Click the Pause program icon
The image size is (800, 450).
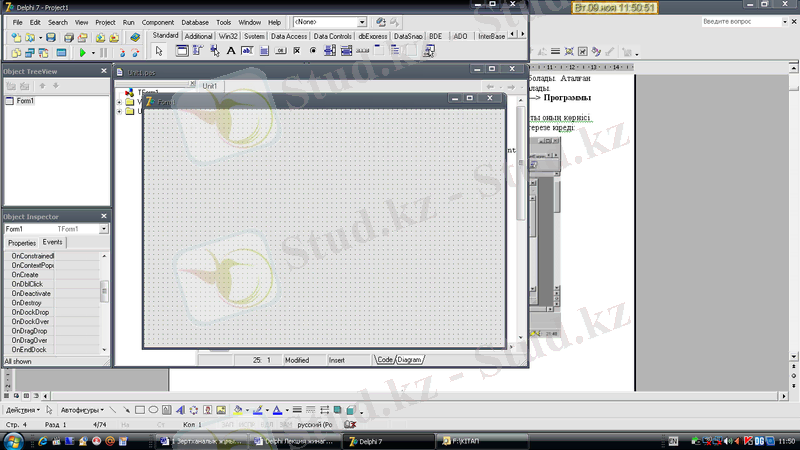(x=104, y=53)
